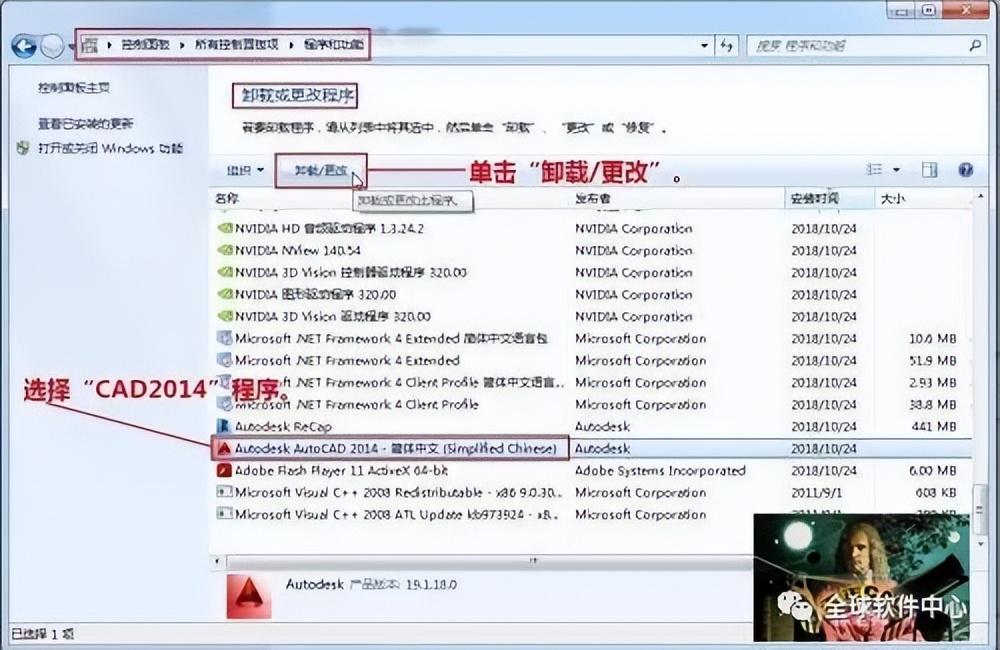
Task: Toggle the preview pane icon
Action: (930, 170)
